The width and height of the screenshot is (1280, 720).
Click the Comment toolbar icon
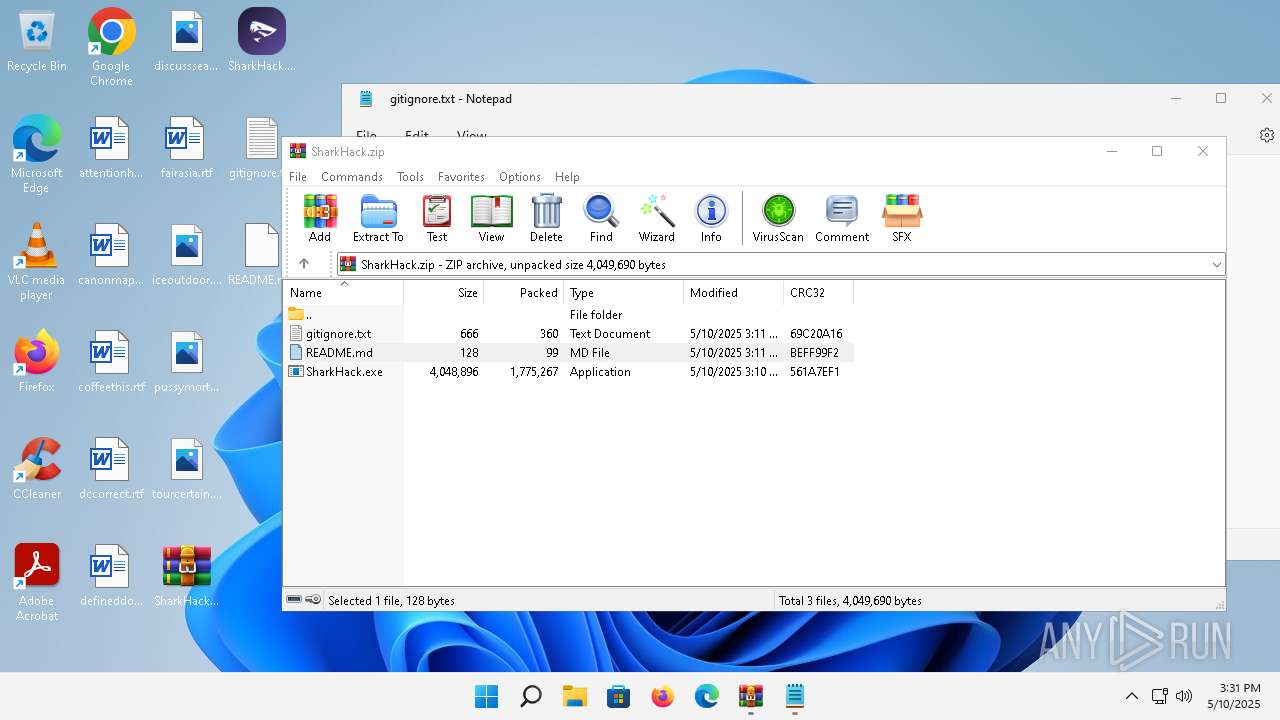pos(842,218)
